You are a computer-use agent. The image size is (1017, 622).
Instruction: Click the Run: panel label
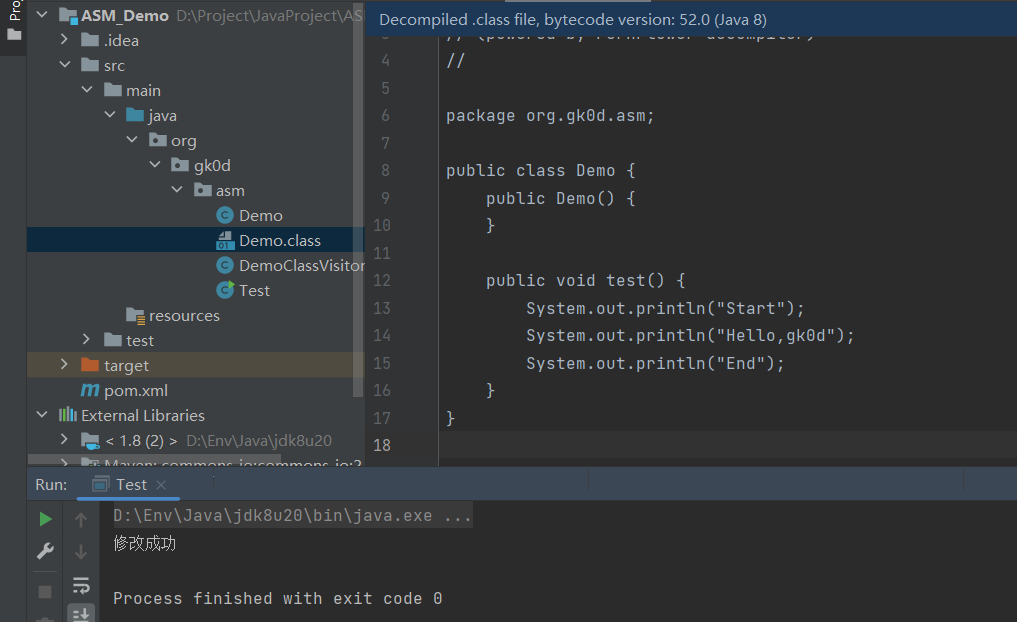51,484
